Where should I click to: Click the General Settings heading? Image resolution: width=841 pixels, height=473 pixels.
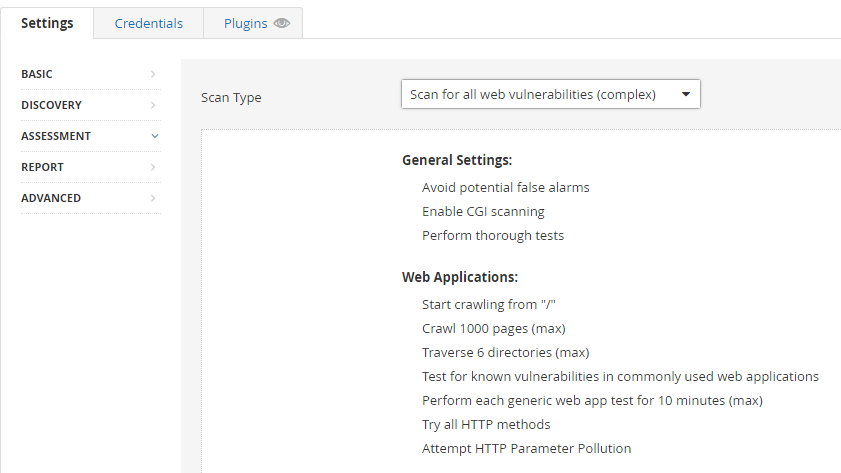click(x=457, y=160)
